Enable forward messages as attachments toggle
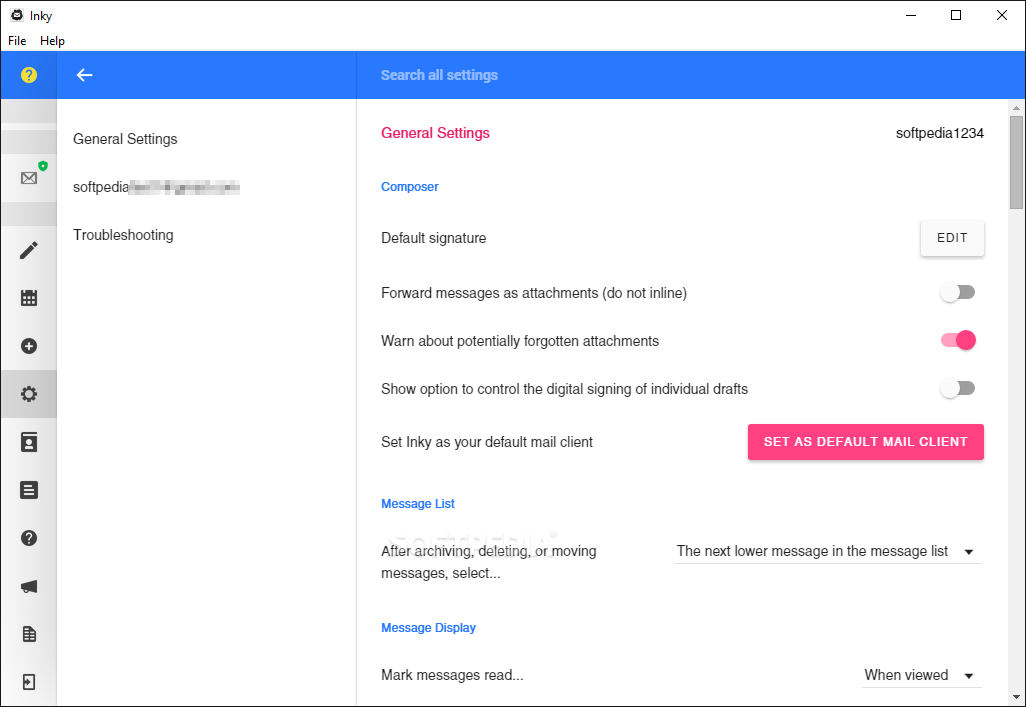The image size is (1026, 707). pyautogui.click(x=957, y=293)
